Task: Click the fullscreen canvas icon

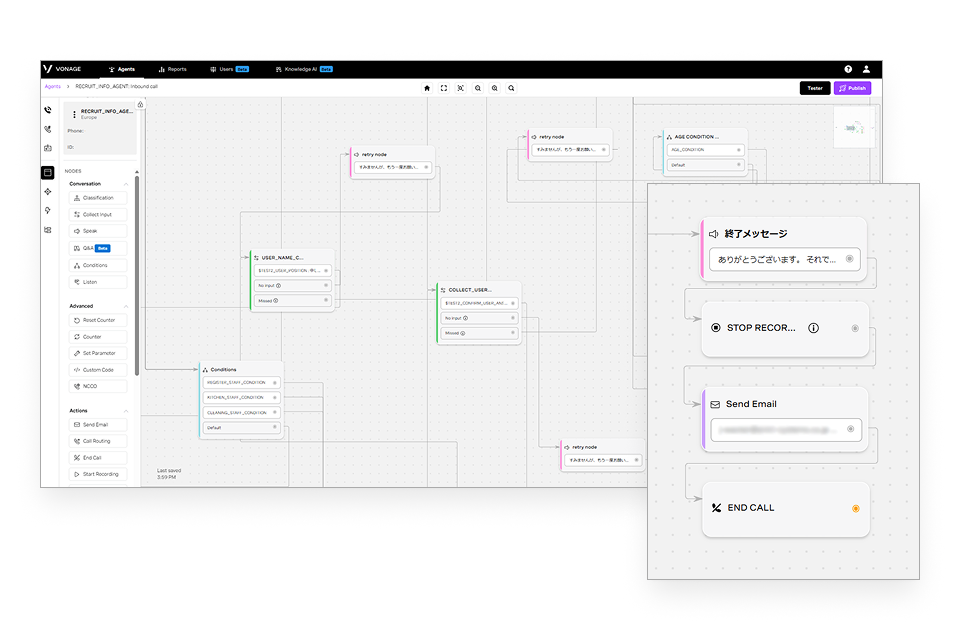Action: [x=444, y=88]
